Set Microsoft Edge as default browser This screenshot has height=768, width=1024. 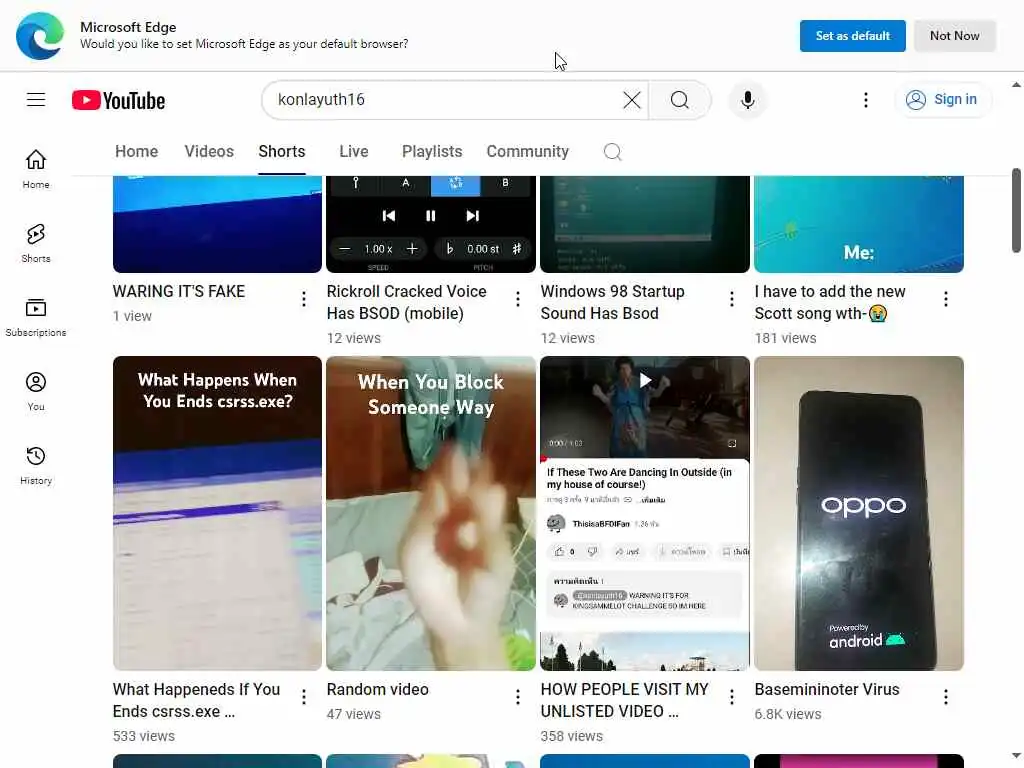852,36
